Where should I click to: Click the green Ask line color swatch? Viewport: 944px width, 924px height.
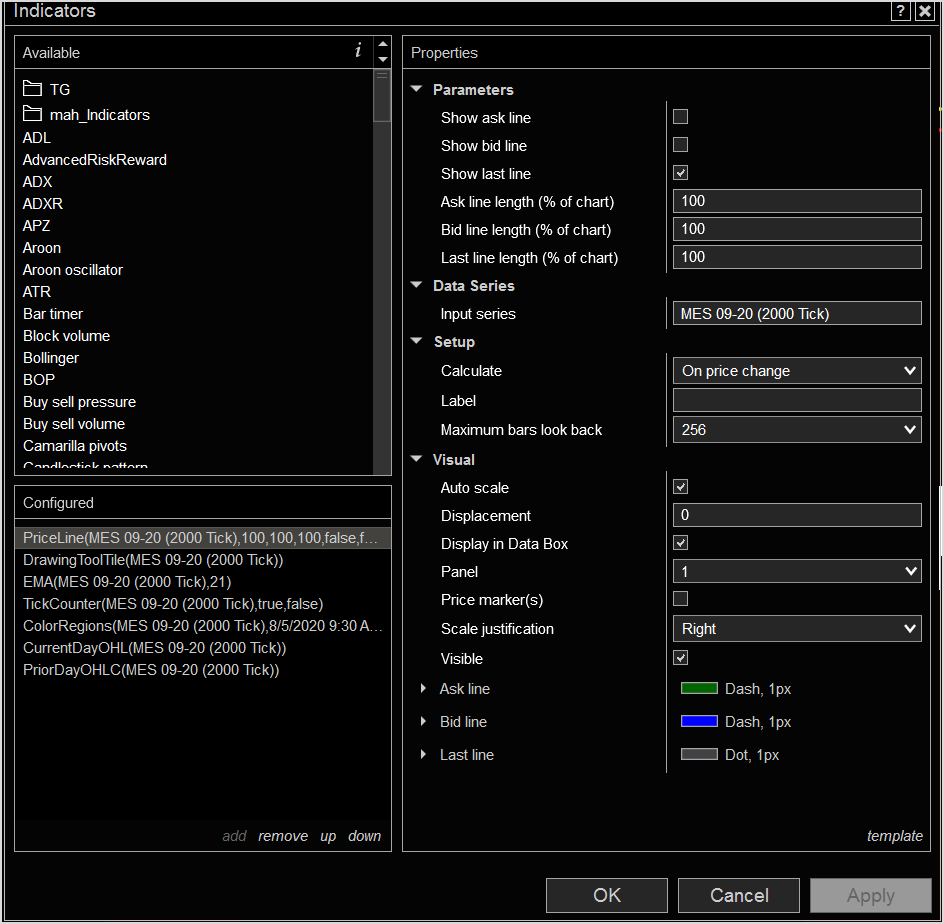pyautogui.click(x=699, y=689)
